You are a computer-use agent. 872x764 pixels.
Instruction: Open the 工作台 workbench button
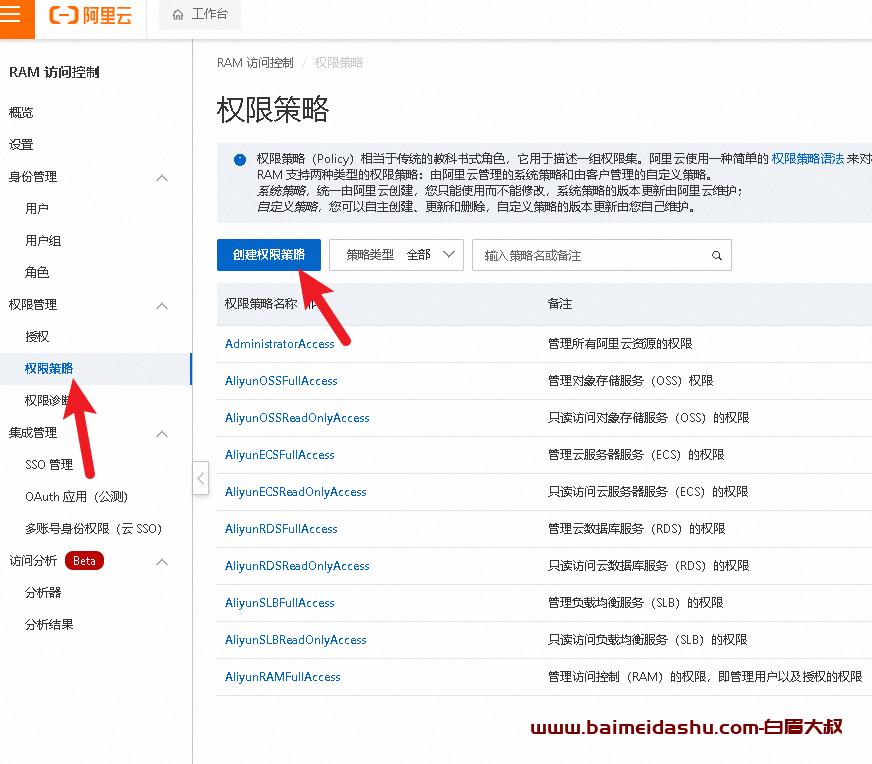(x=200, y=14)
